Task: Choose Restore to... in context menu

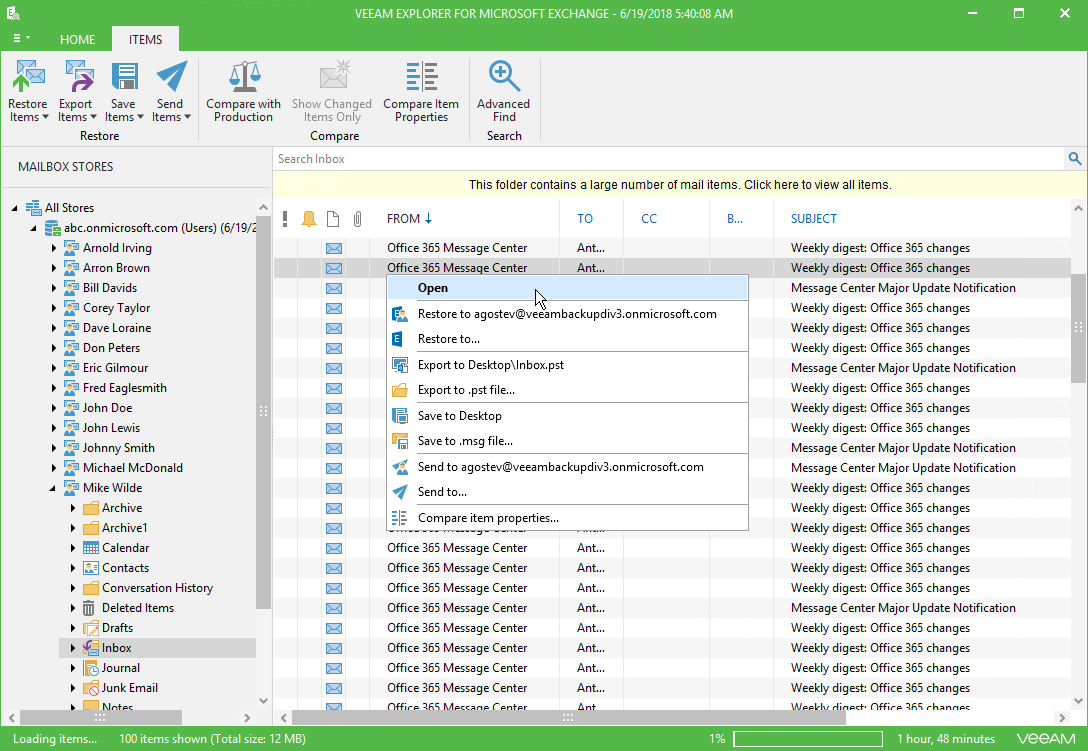Action: (x=568, y=339)
